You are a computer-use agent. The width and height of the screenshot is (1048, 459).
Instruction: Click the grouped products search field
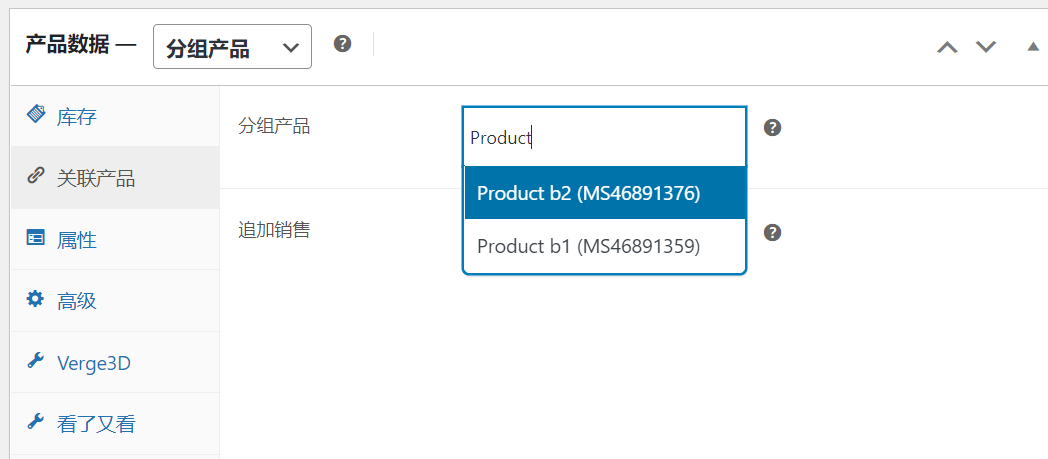coord(605,138)
